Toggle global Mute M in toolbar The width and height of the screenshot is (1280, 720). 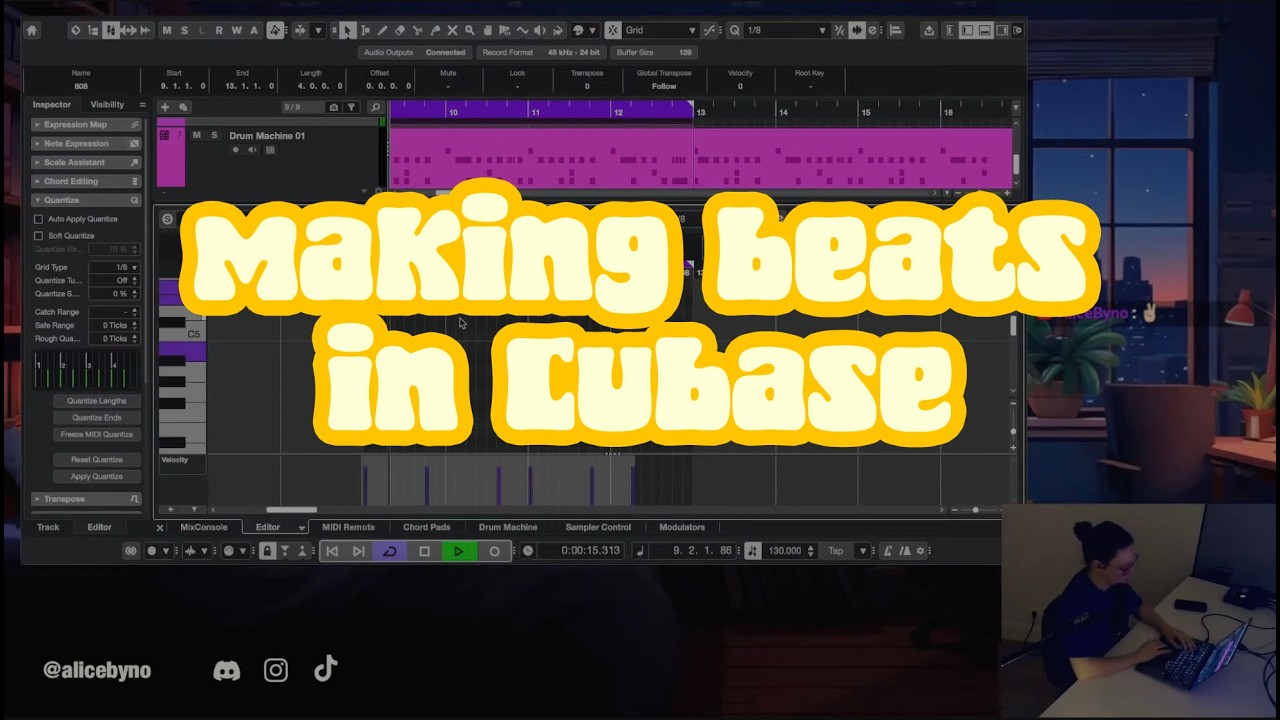[x=166, y=30]
